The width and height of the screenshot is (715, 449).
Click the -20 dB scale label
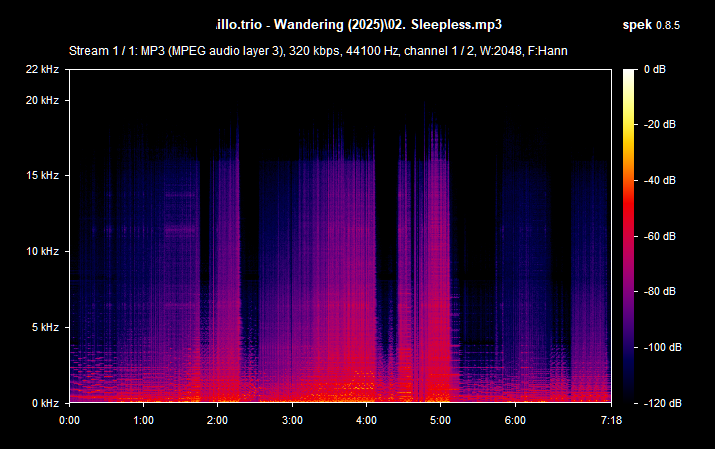coord(659,124)
